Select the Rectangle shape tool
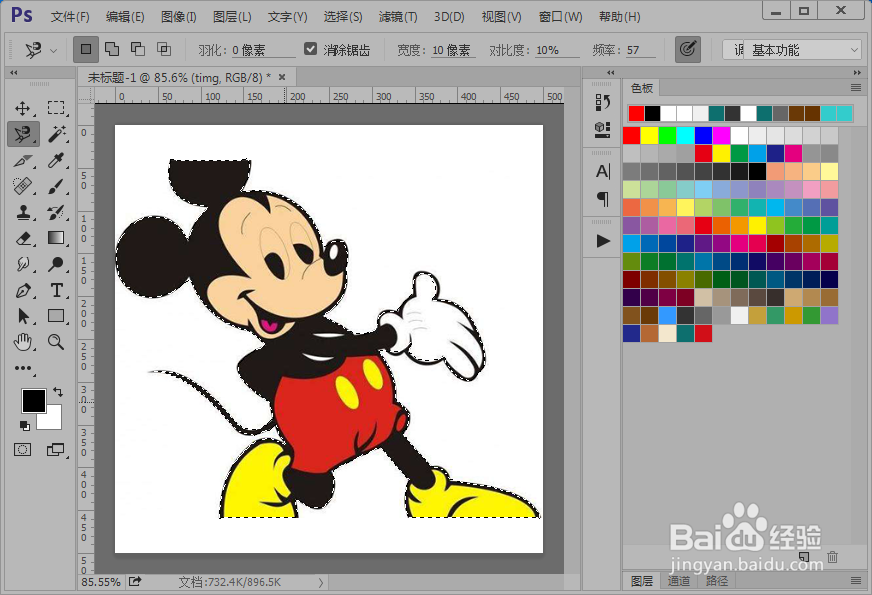Screen dimensions: 872x595 (x=56, y=316)
